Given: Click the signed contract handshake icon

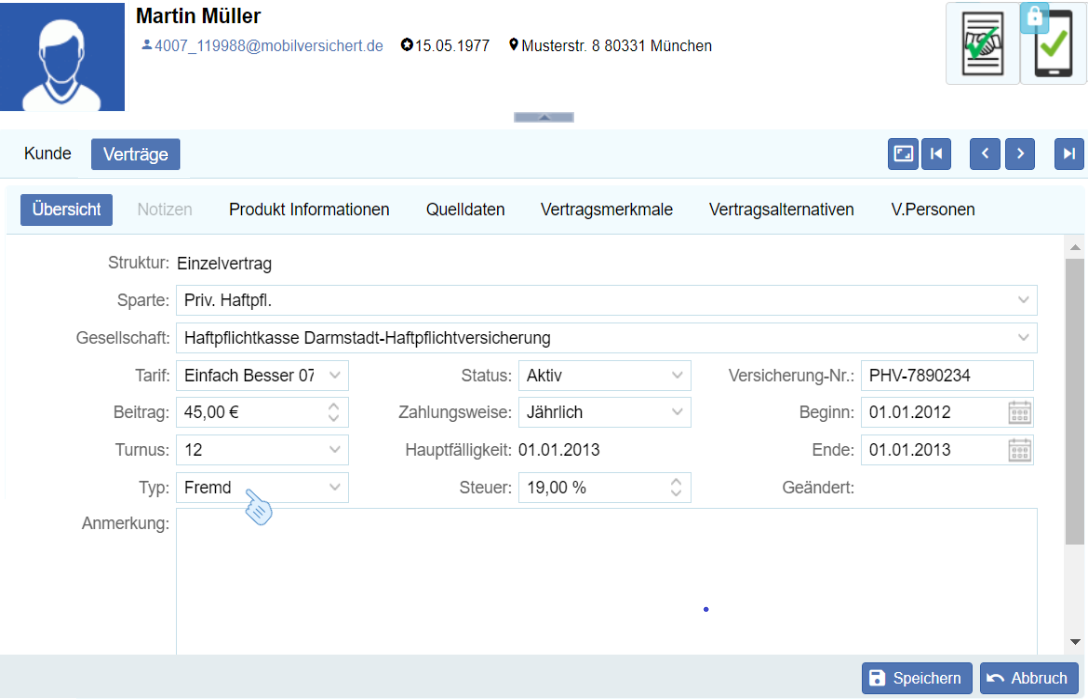Looking at the screenshot, I should coord(982,44).
